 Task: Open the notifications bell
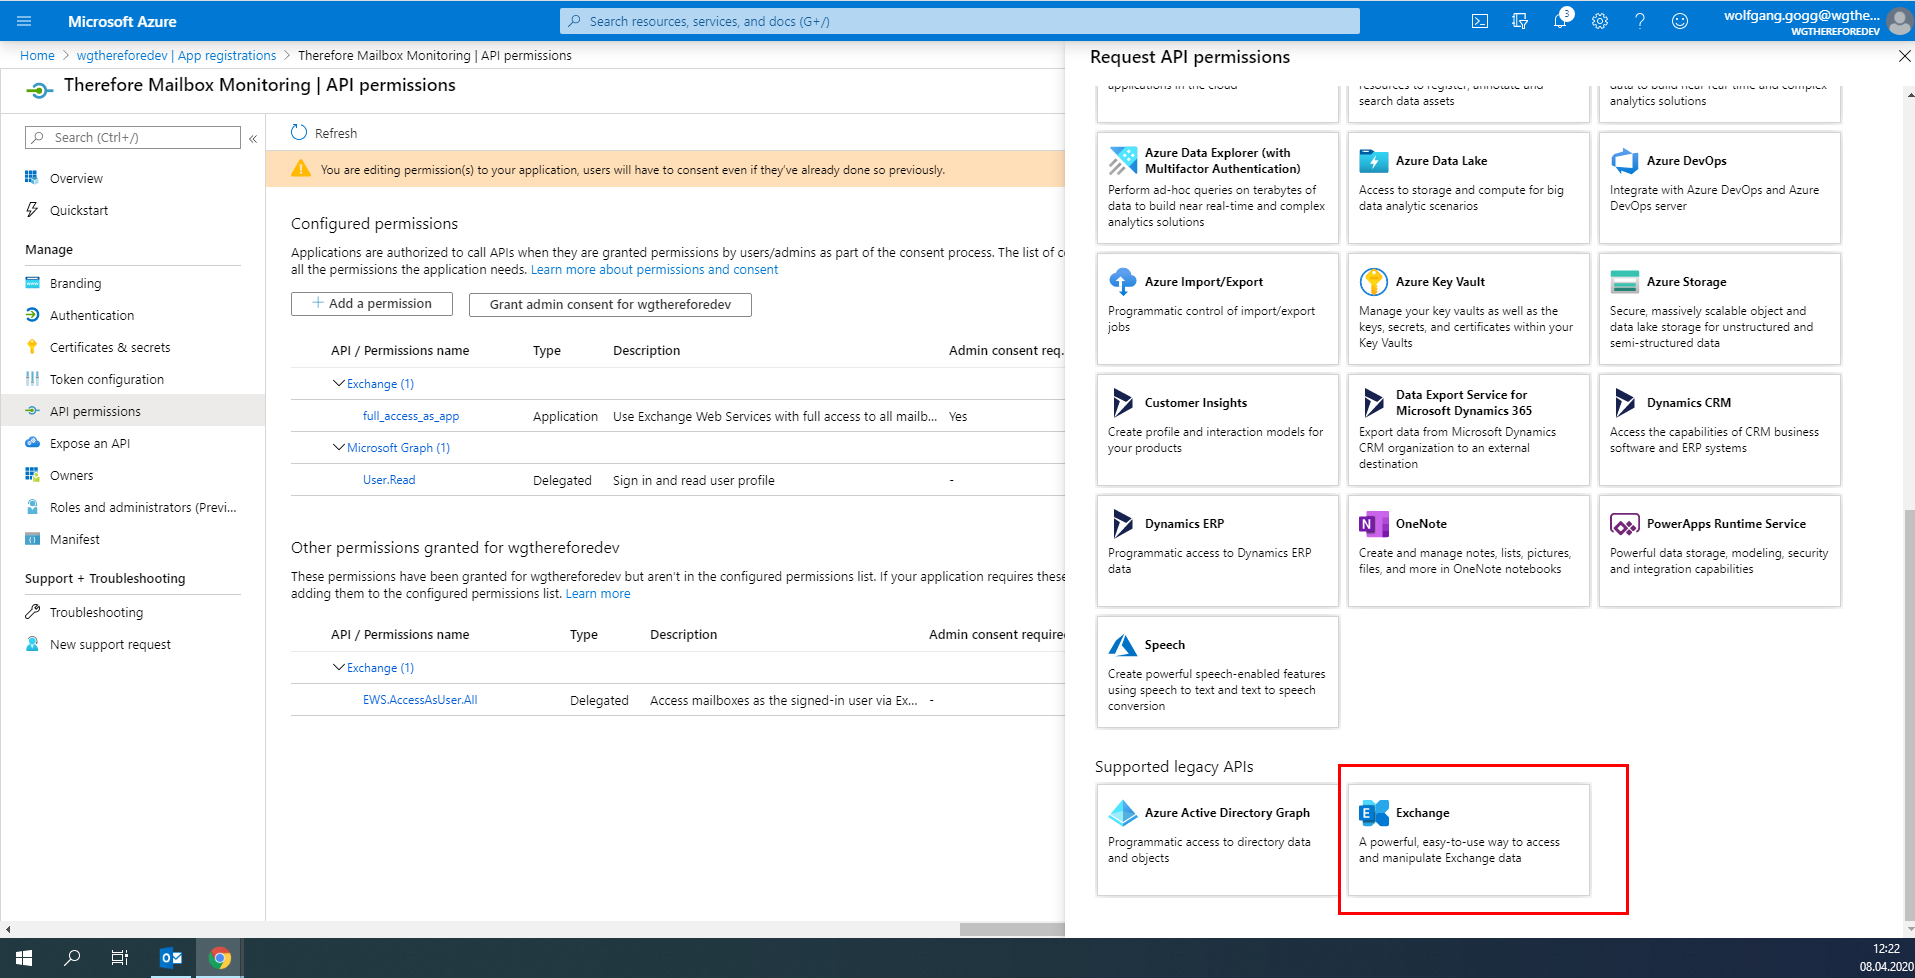(1560, 21)
